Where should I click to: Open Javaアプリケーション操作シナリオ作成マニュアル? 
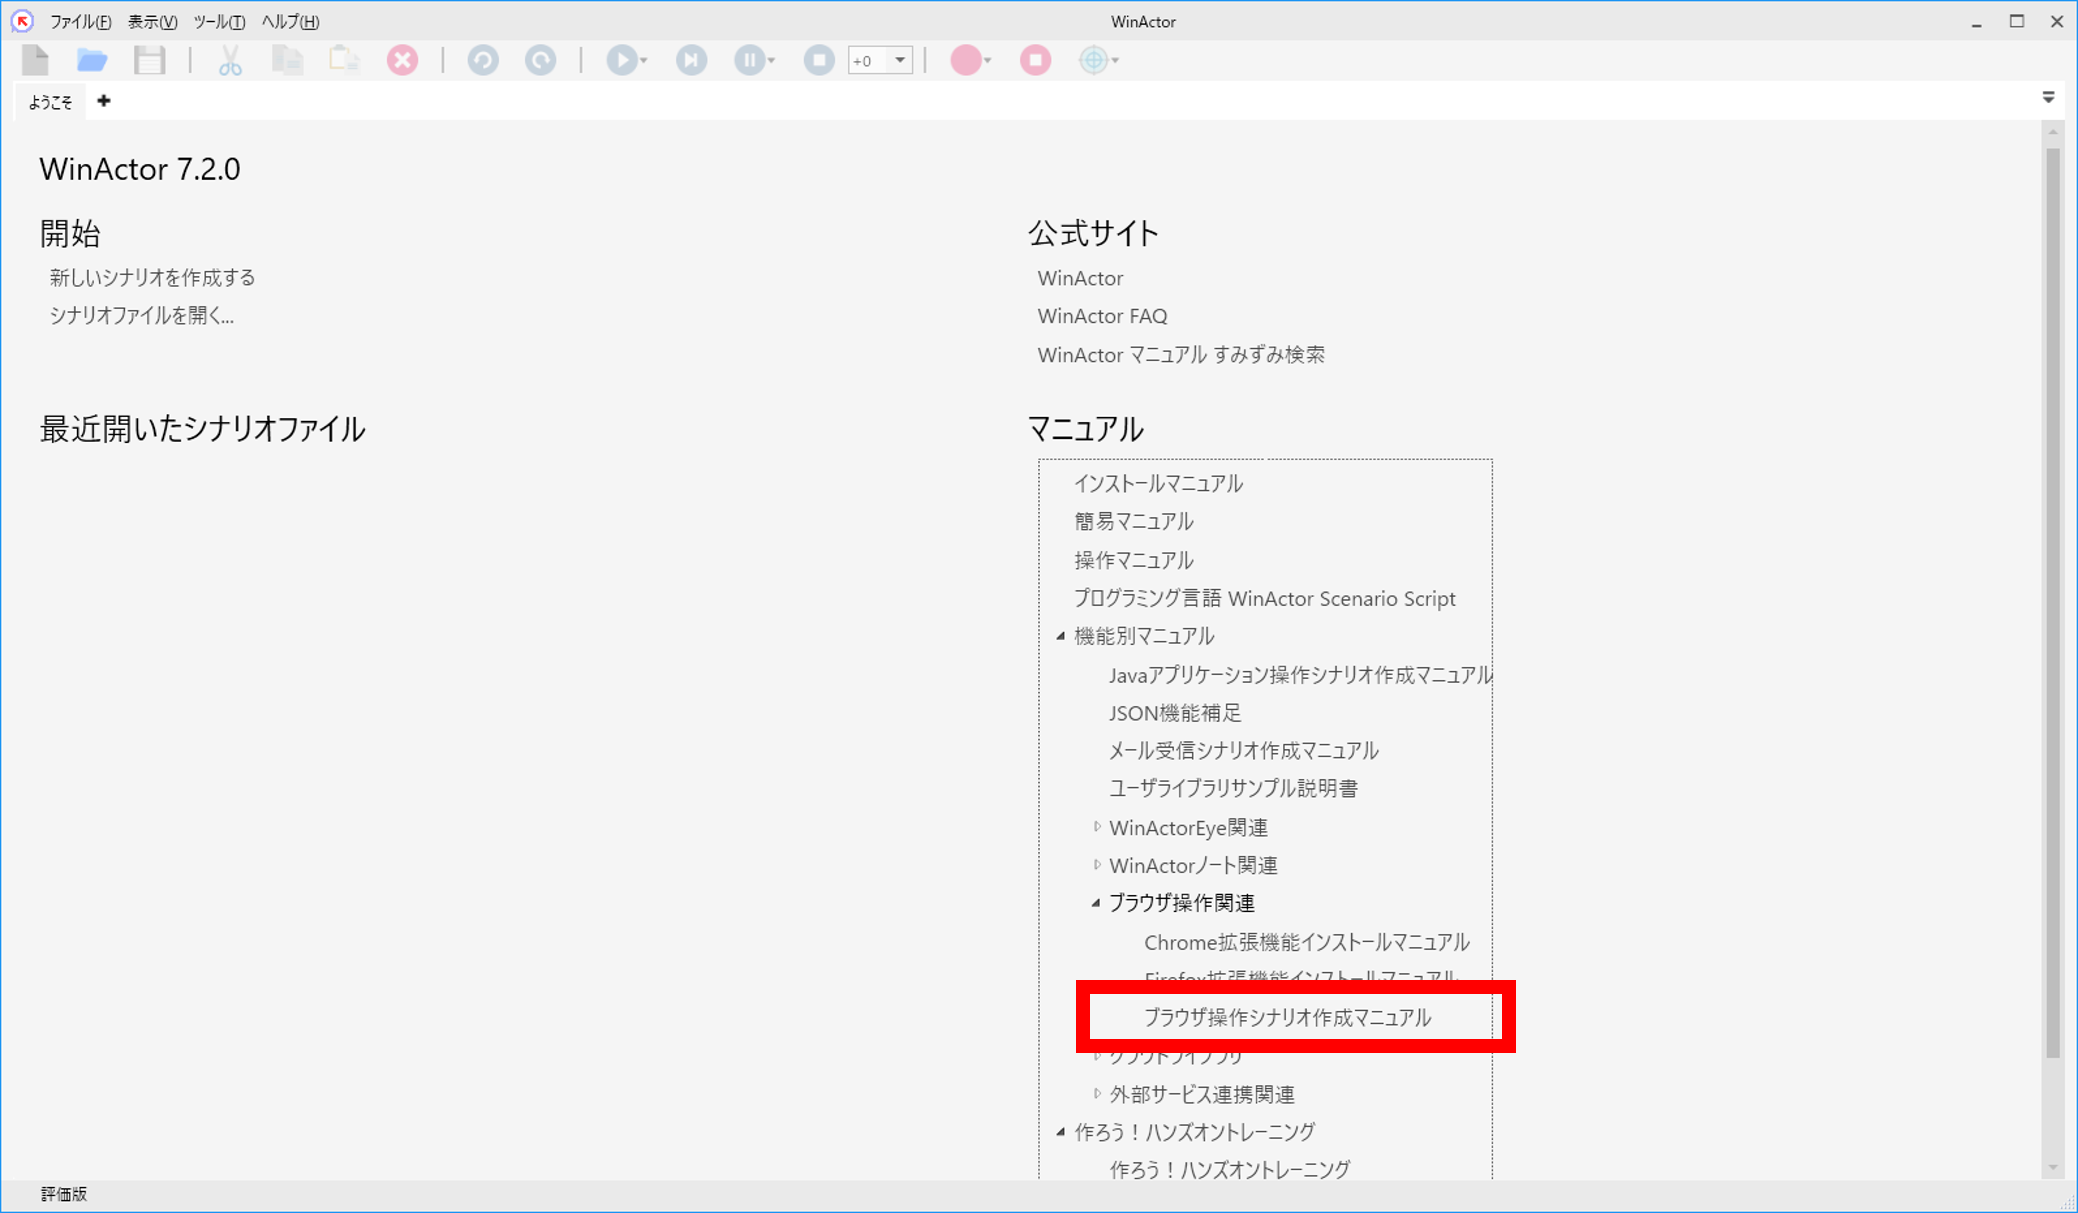click(1299, 675)
